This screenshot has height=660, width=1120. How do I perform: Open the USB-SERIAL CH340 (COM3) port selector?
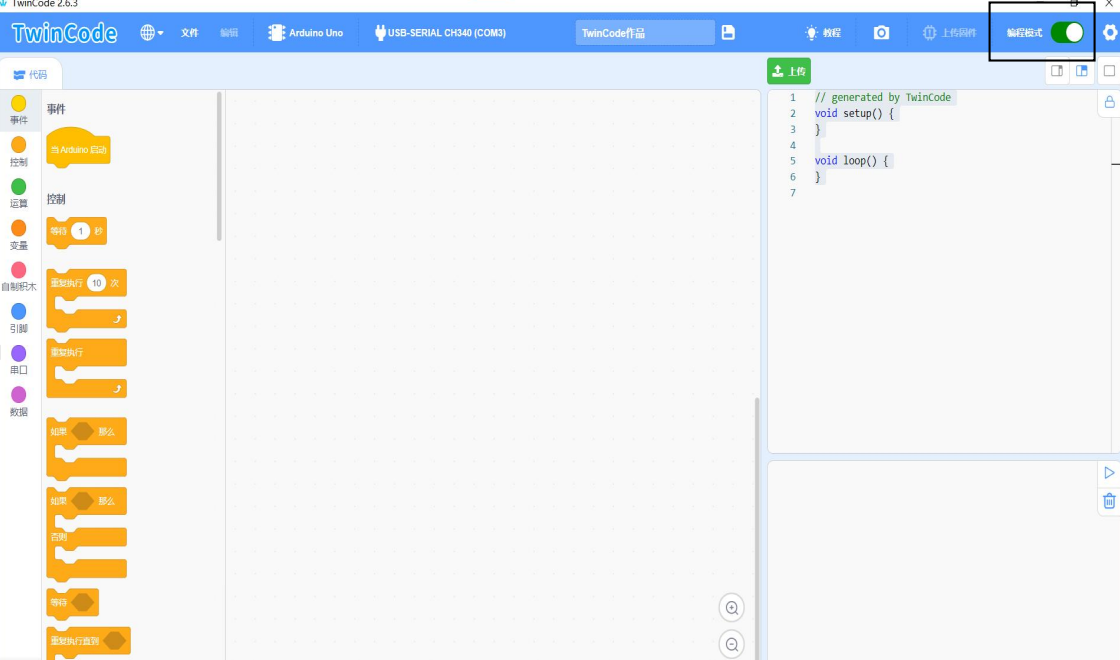tap(440, 33)
